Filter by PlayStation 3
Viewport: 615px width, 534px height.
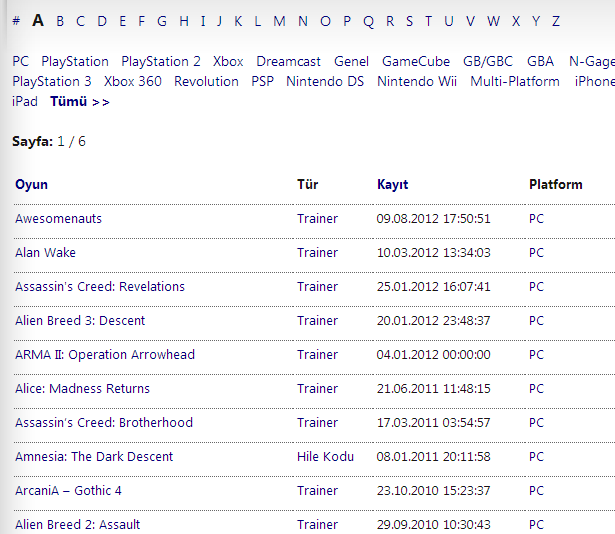(52, 82)
